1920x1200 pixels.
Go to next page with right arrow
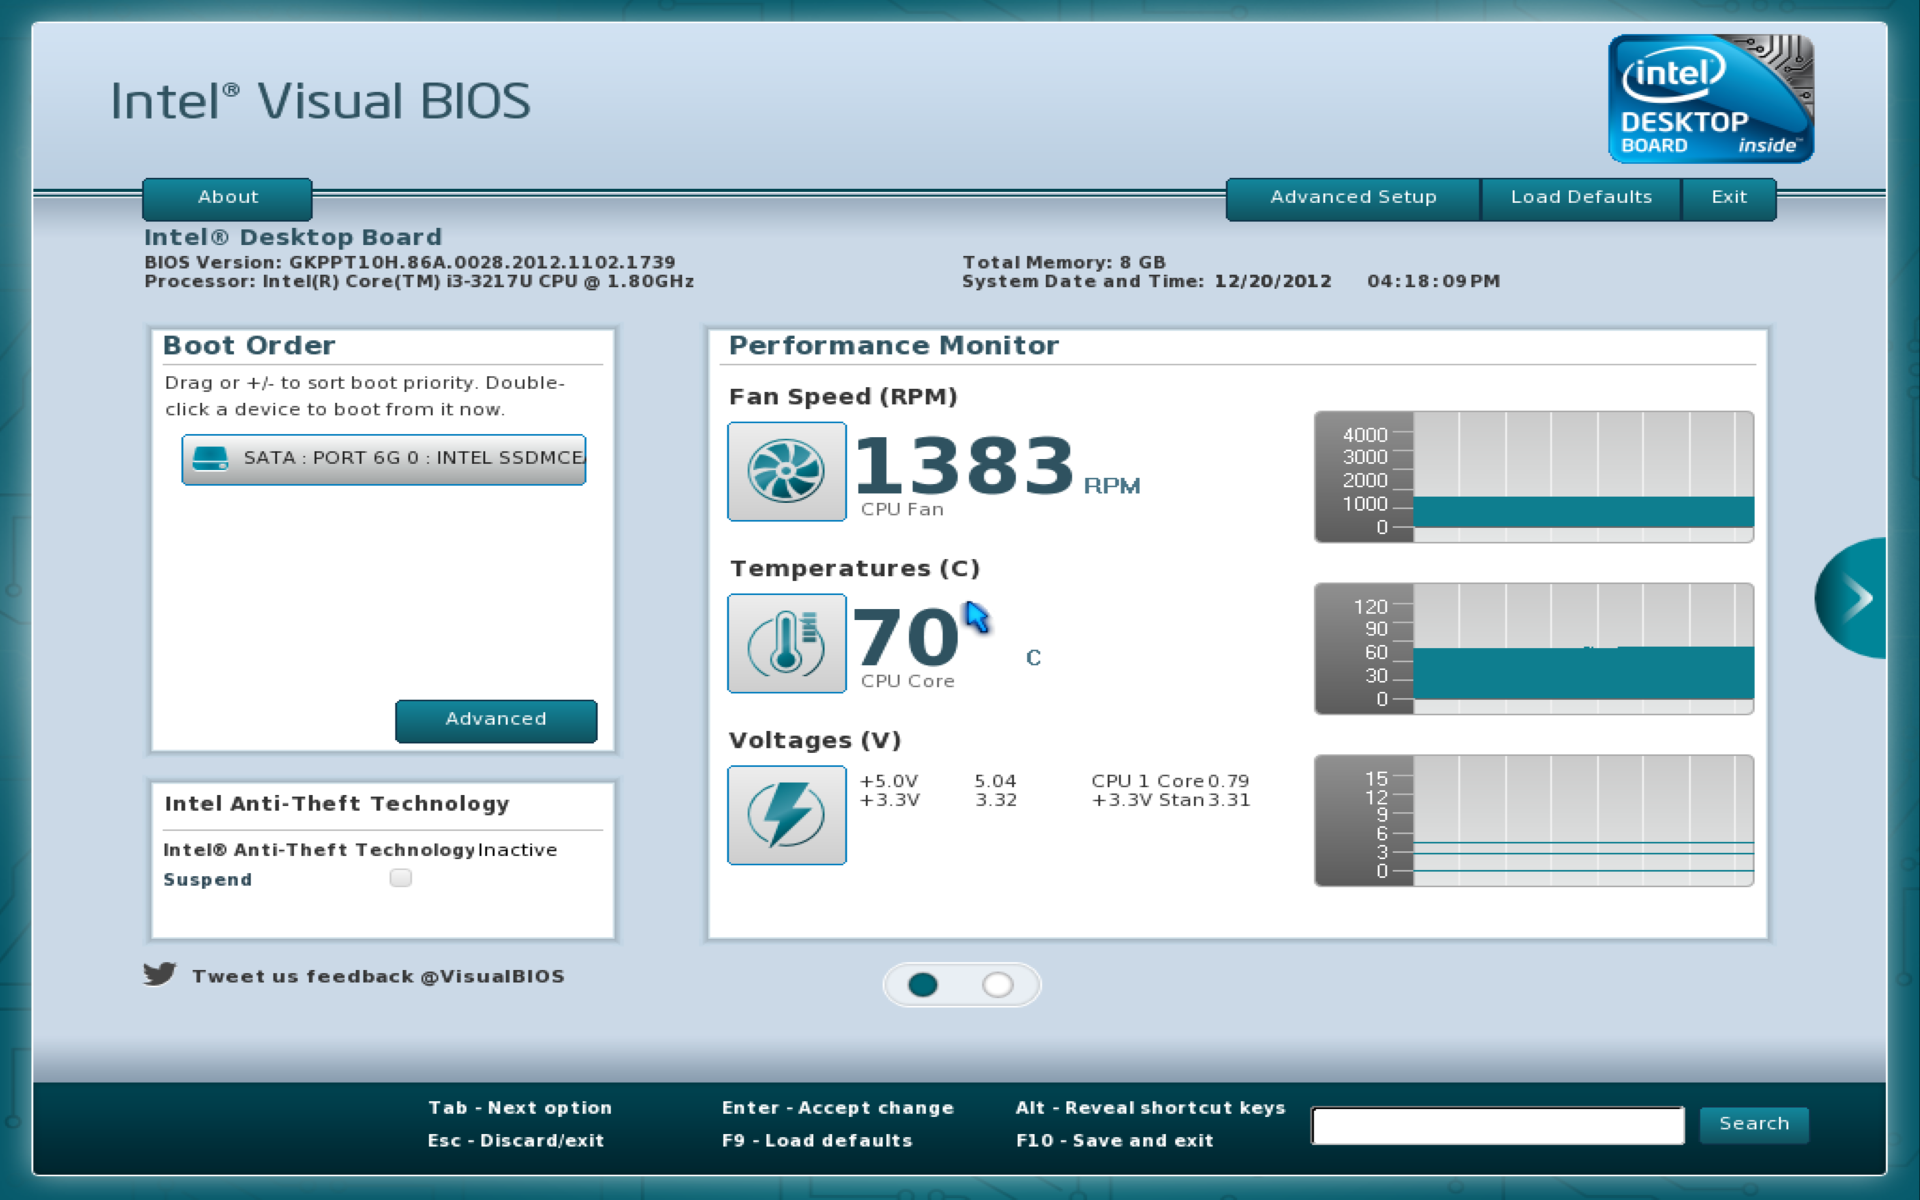click(1853, 598)
